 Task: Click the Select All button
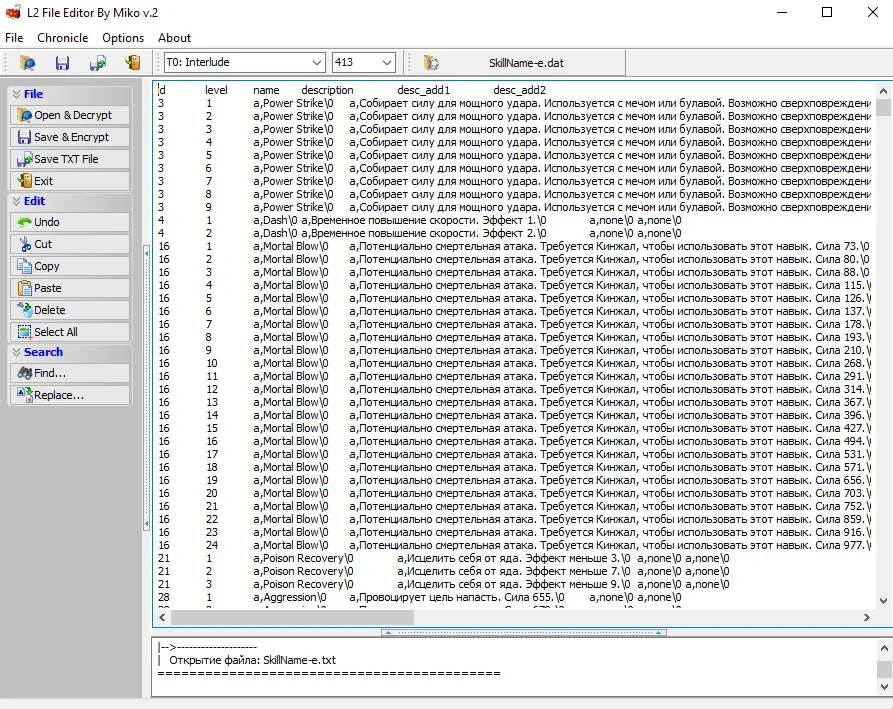click(x=70, y=332)
